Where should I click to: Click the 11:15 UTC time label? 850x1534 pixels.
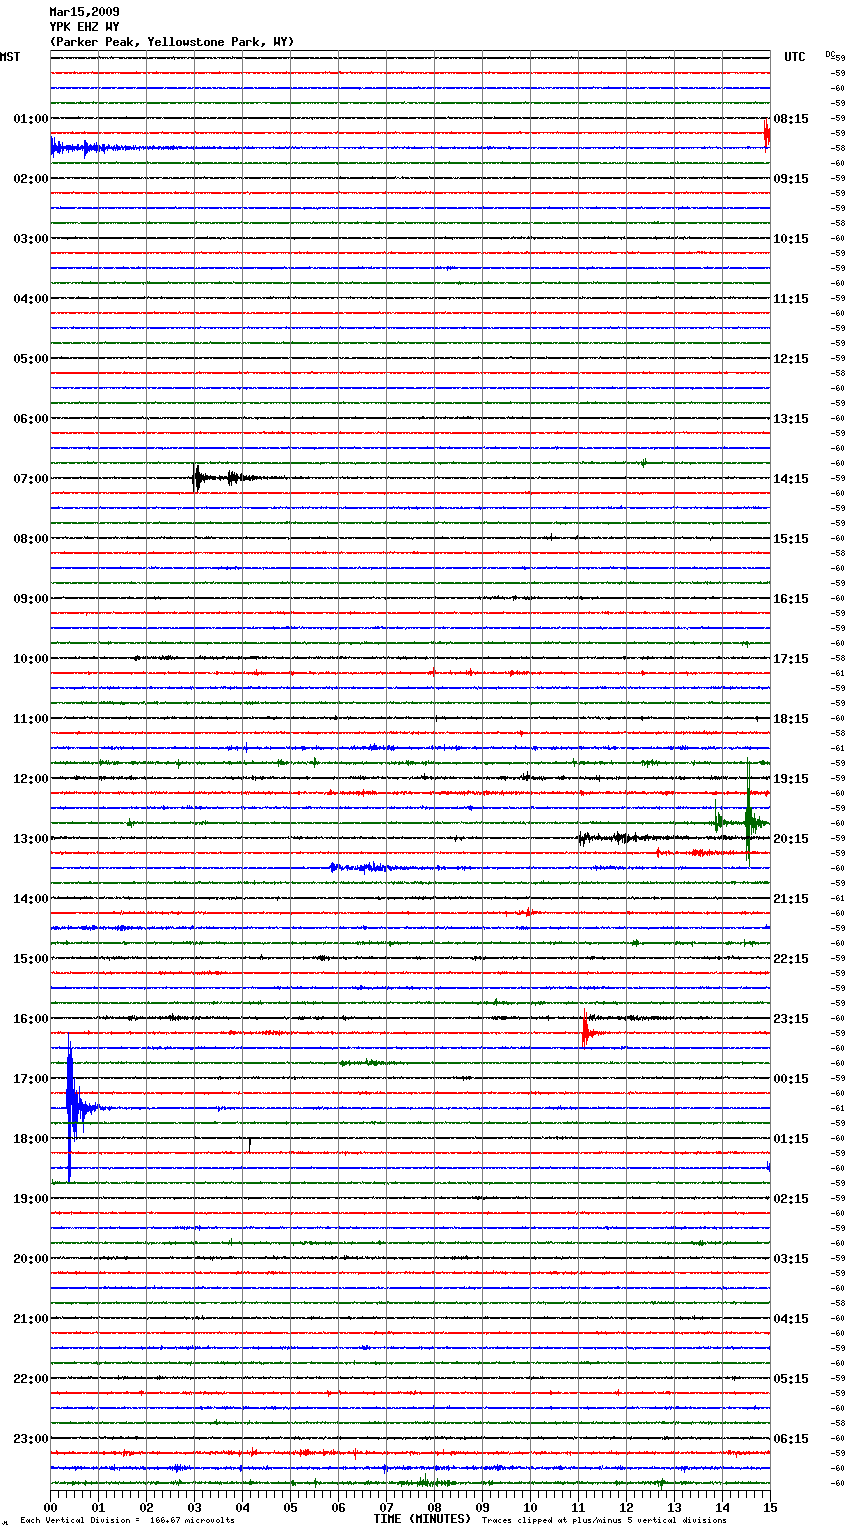coord(791,299)
